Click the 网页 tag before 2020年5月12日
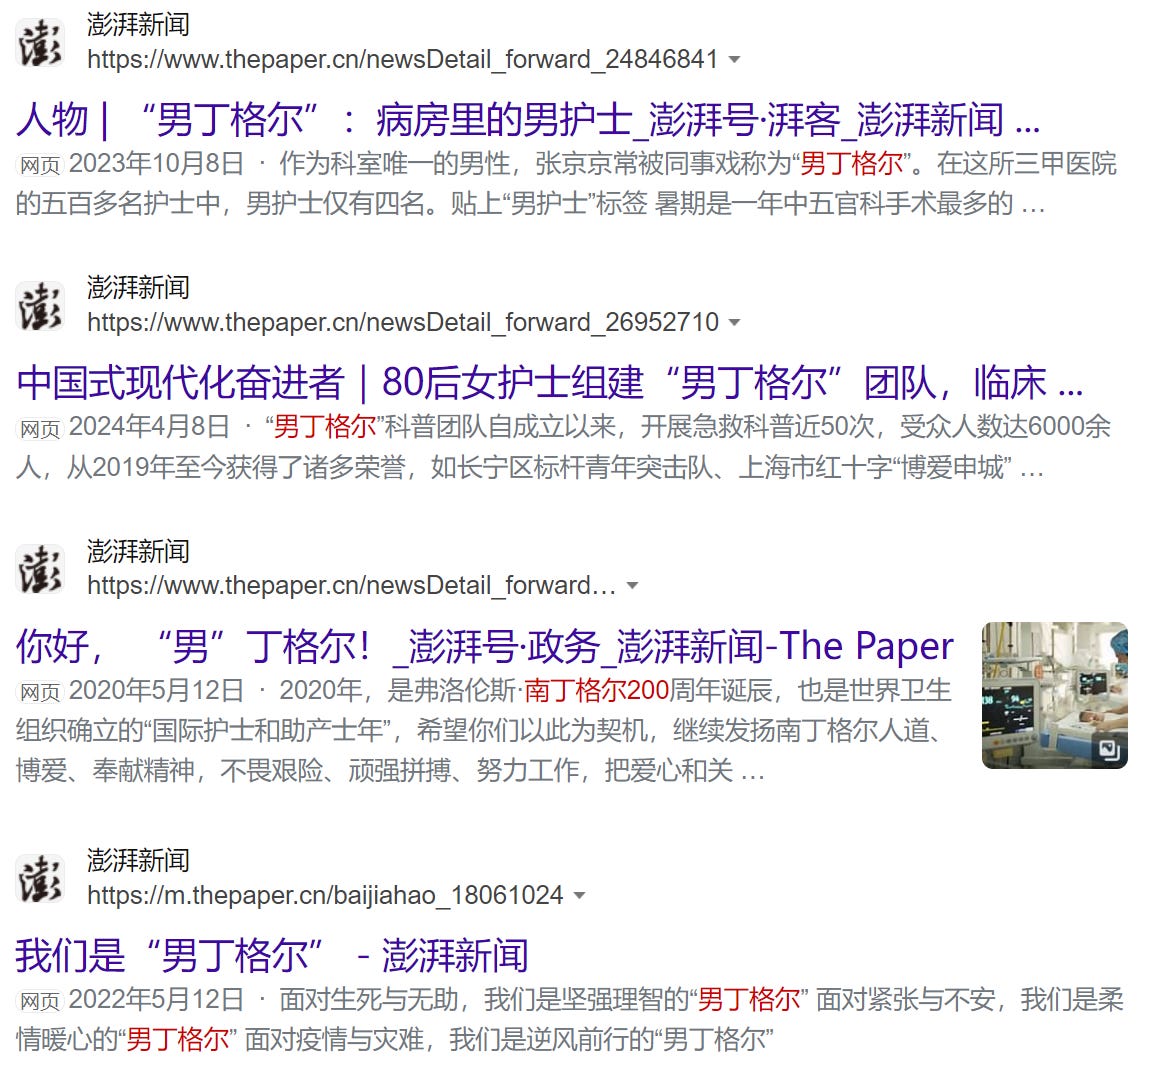 (40, 691)
